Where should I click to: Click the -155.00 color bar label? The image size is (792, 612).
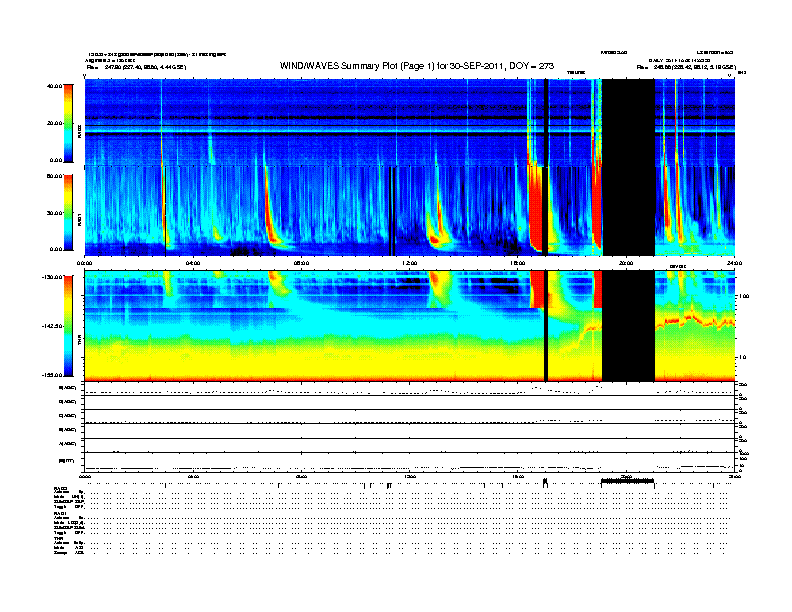[53, 375]
